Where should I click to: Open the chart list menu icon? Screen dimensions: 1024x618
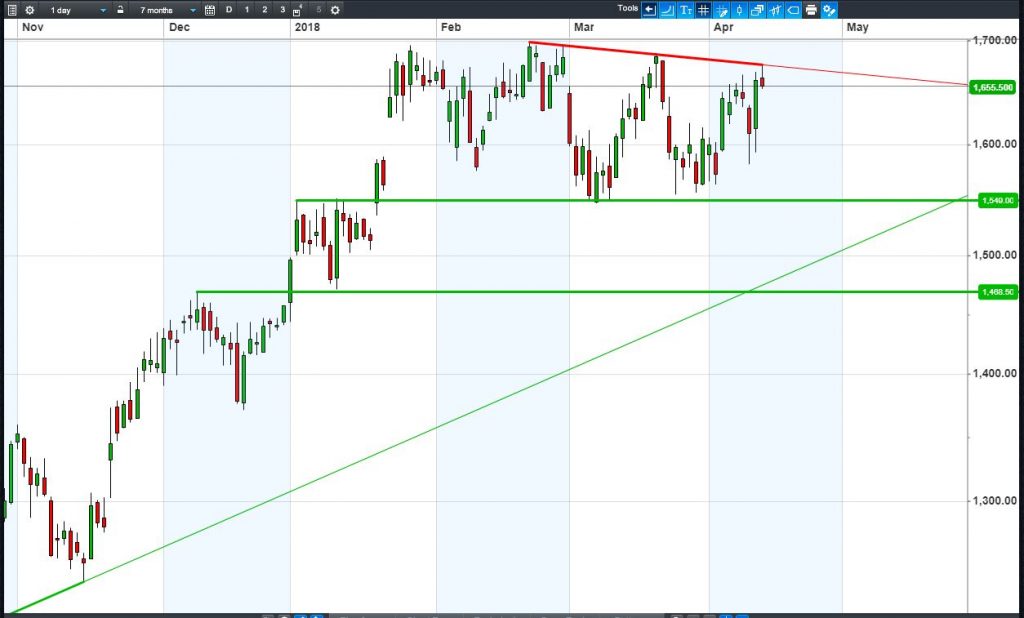tap(12, 10)
